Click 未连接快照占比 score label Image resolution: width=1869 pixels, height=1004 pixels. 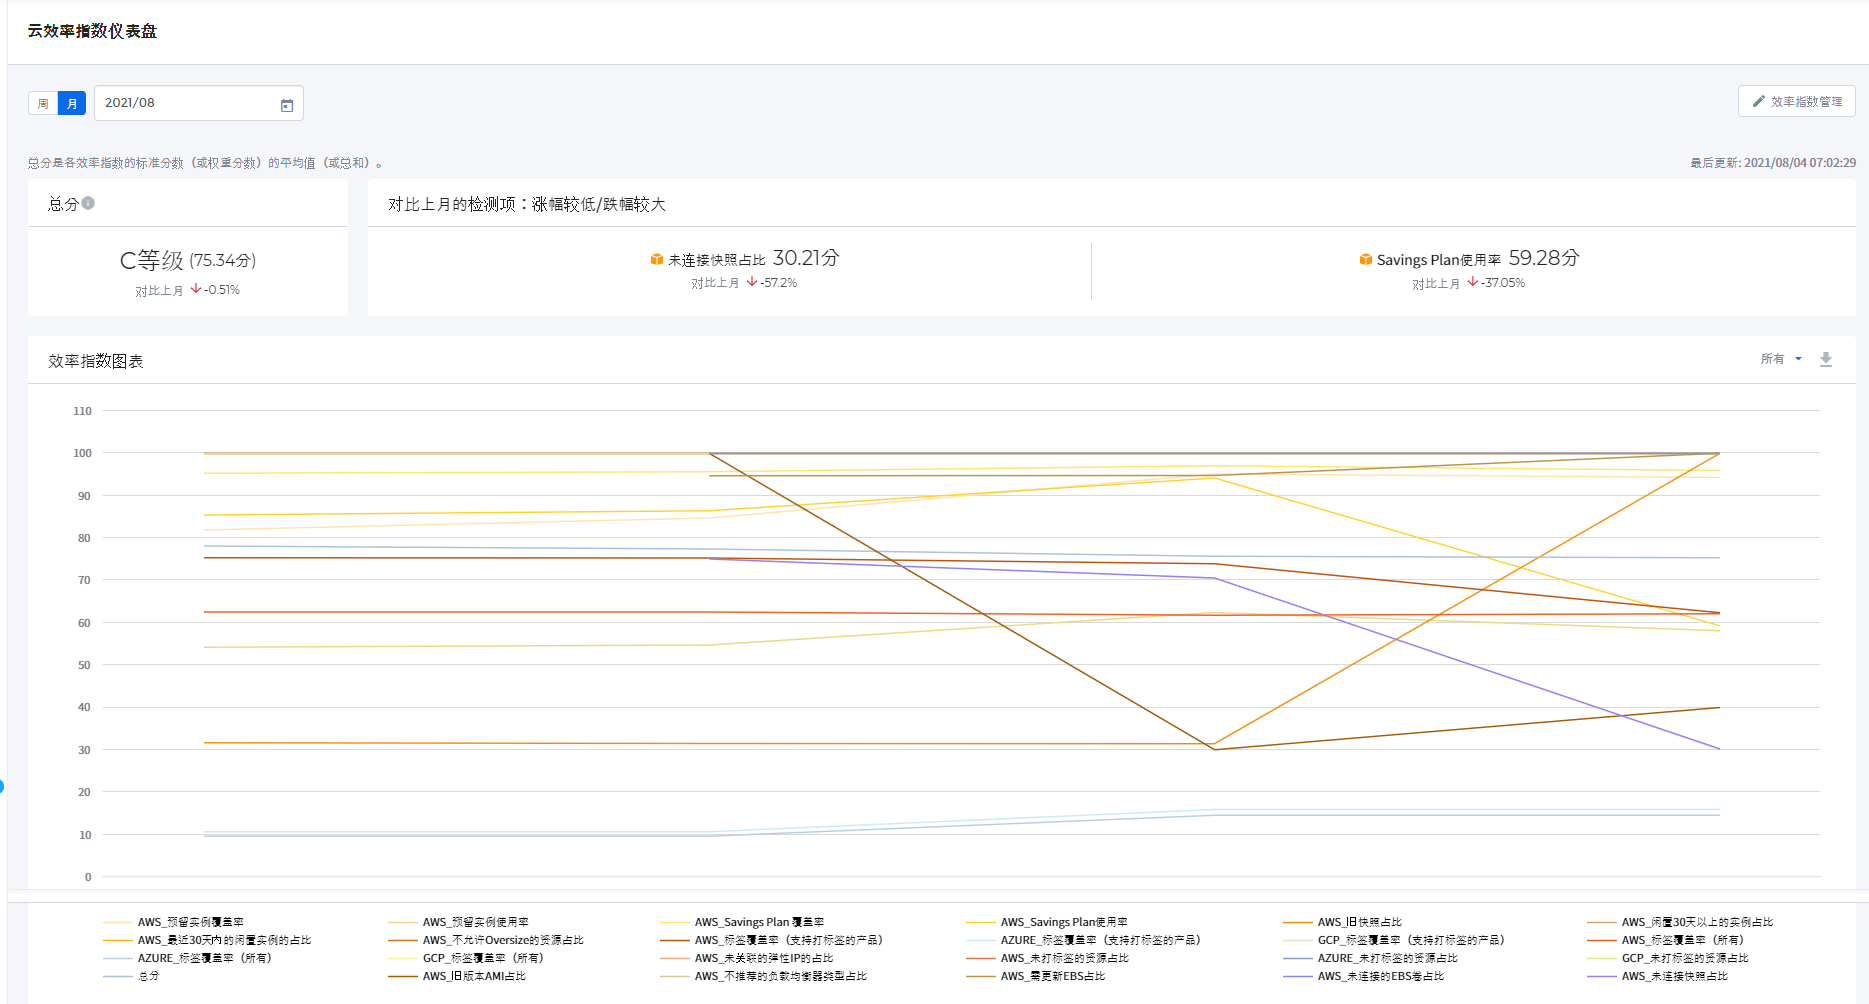716,260
